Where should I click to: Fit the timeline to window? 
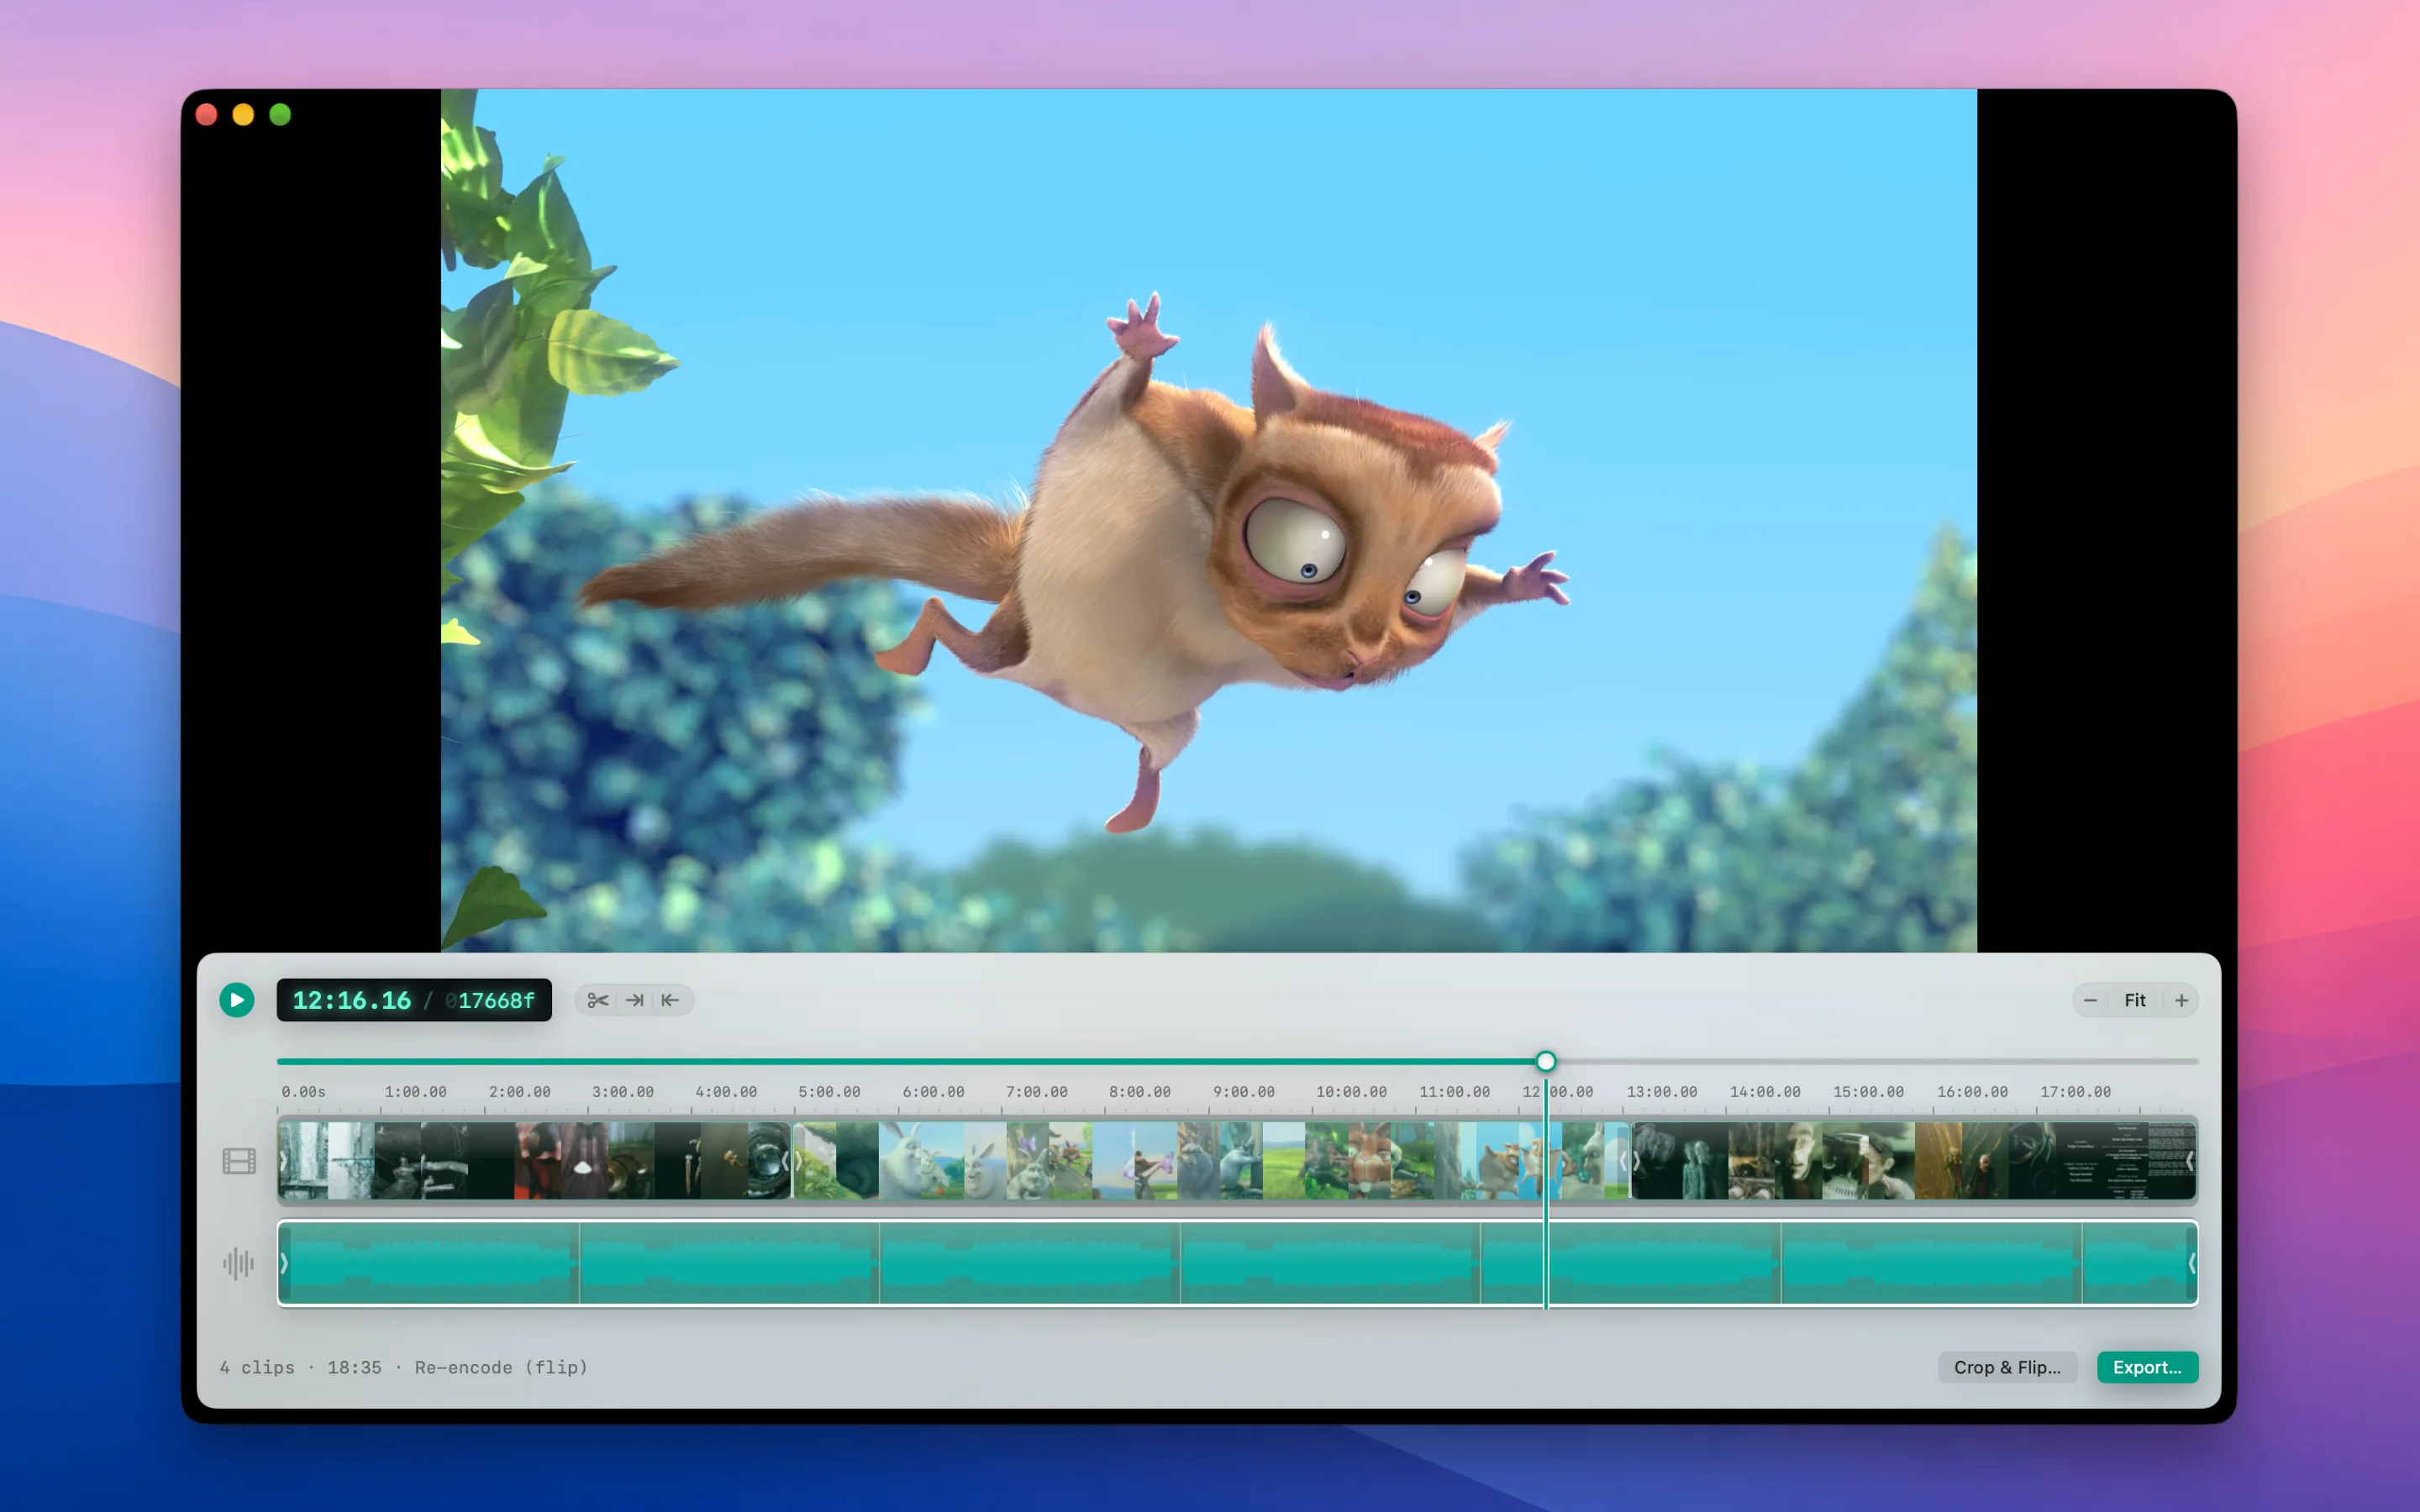click(2135, 1000)
